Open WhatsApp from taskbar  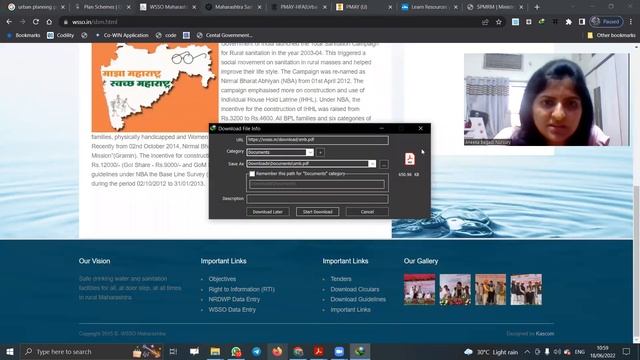236,351
